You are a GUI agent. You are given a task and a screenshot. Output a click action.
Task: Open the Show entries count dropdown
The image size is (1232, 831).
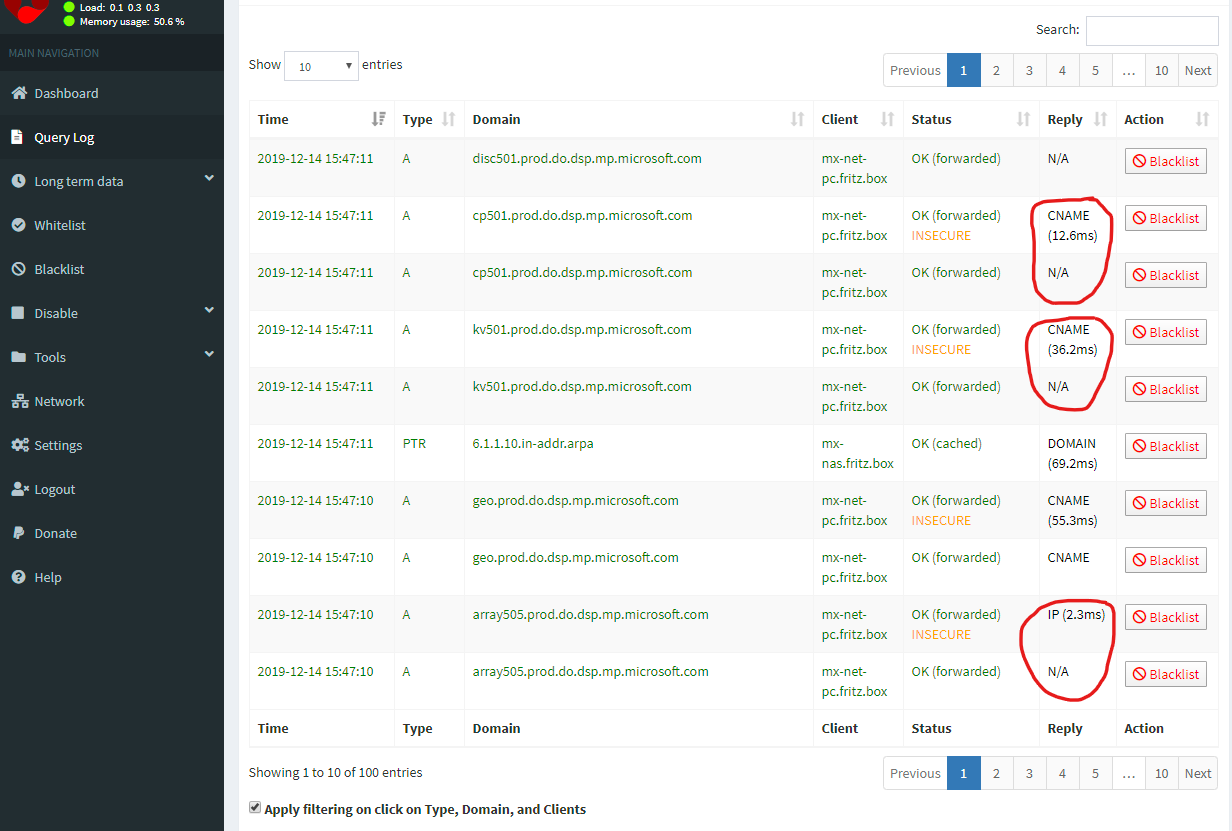pos(321,66)
